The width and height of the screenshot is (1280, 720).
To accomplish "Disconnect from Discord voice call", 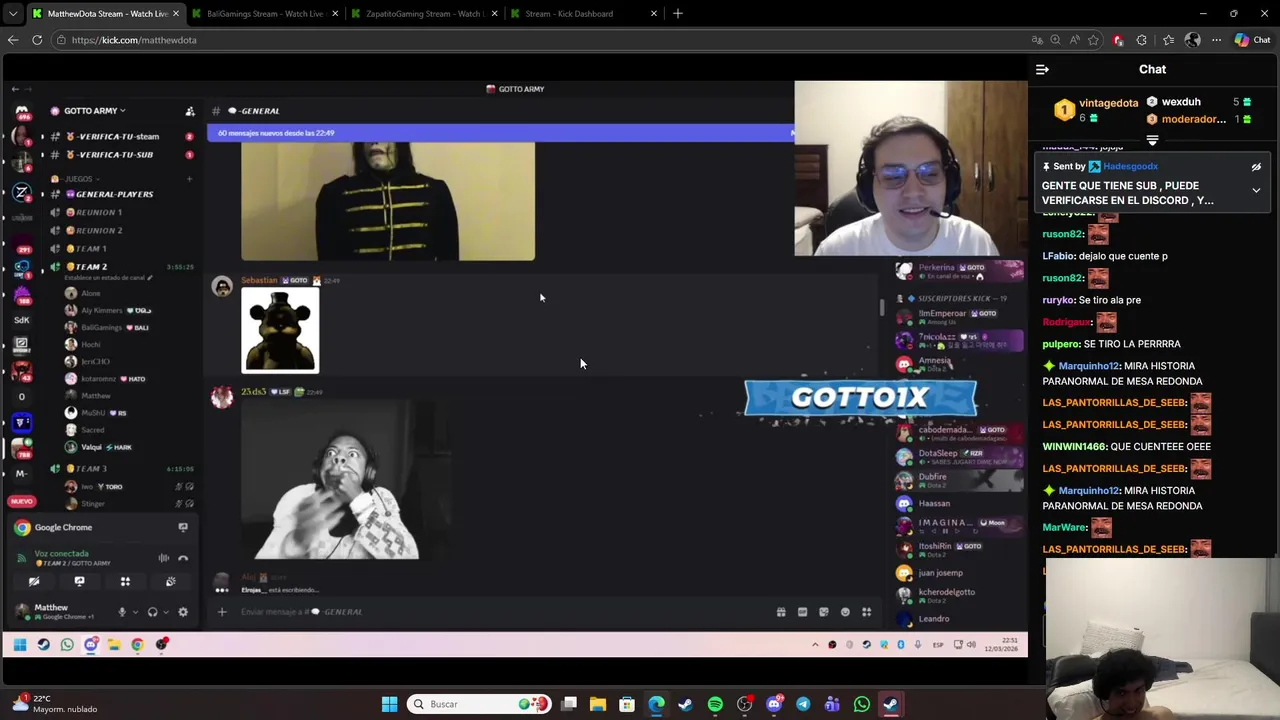I will 183,558.
